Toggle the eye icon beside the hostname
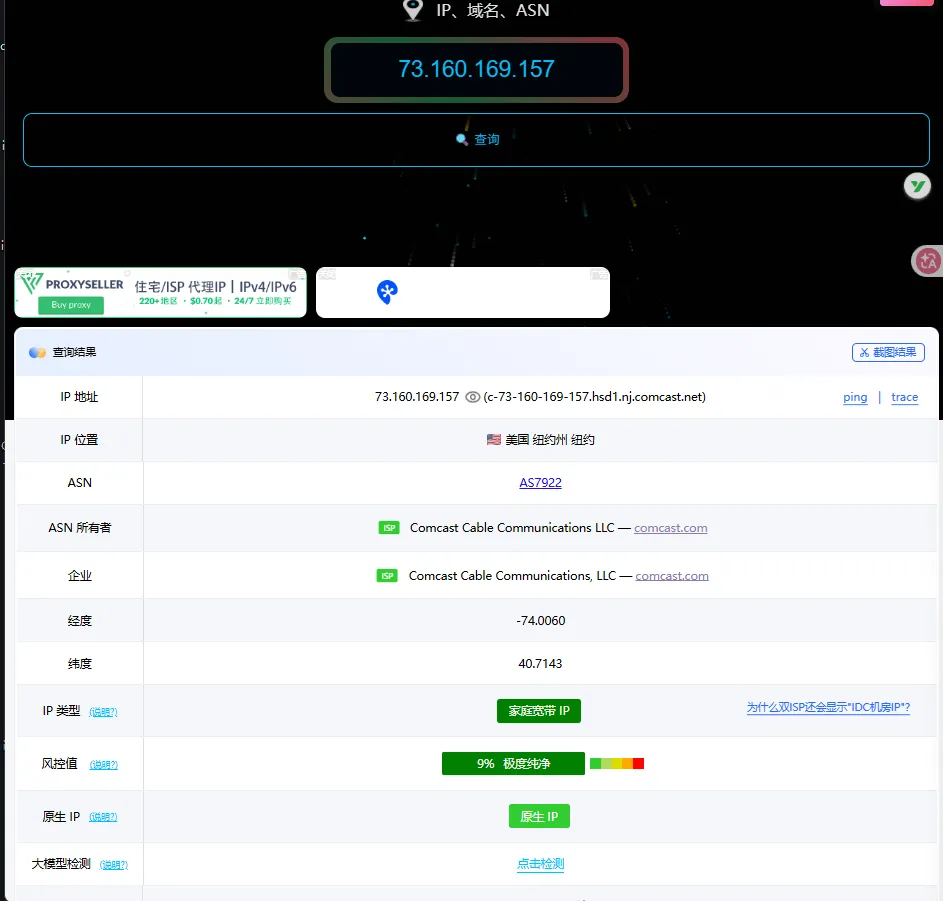The image size is (943, 901). pyautogui.click(x=471, y=396)
